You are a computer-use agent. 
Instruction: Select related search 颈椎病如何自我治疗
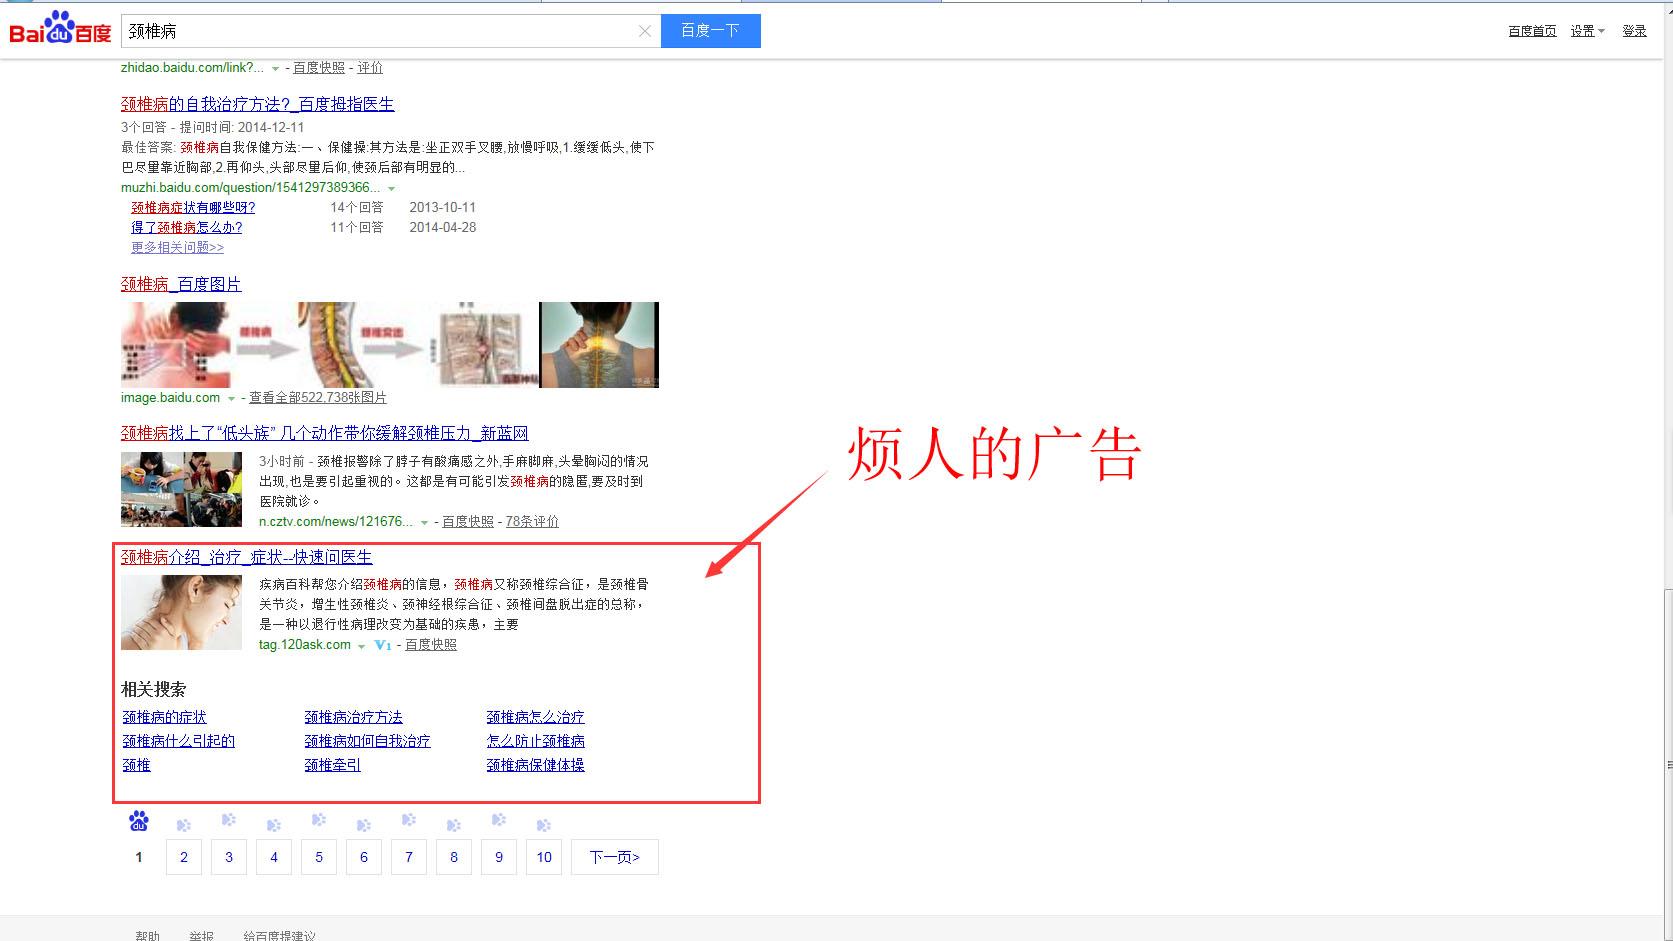point(367,741)
